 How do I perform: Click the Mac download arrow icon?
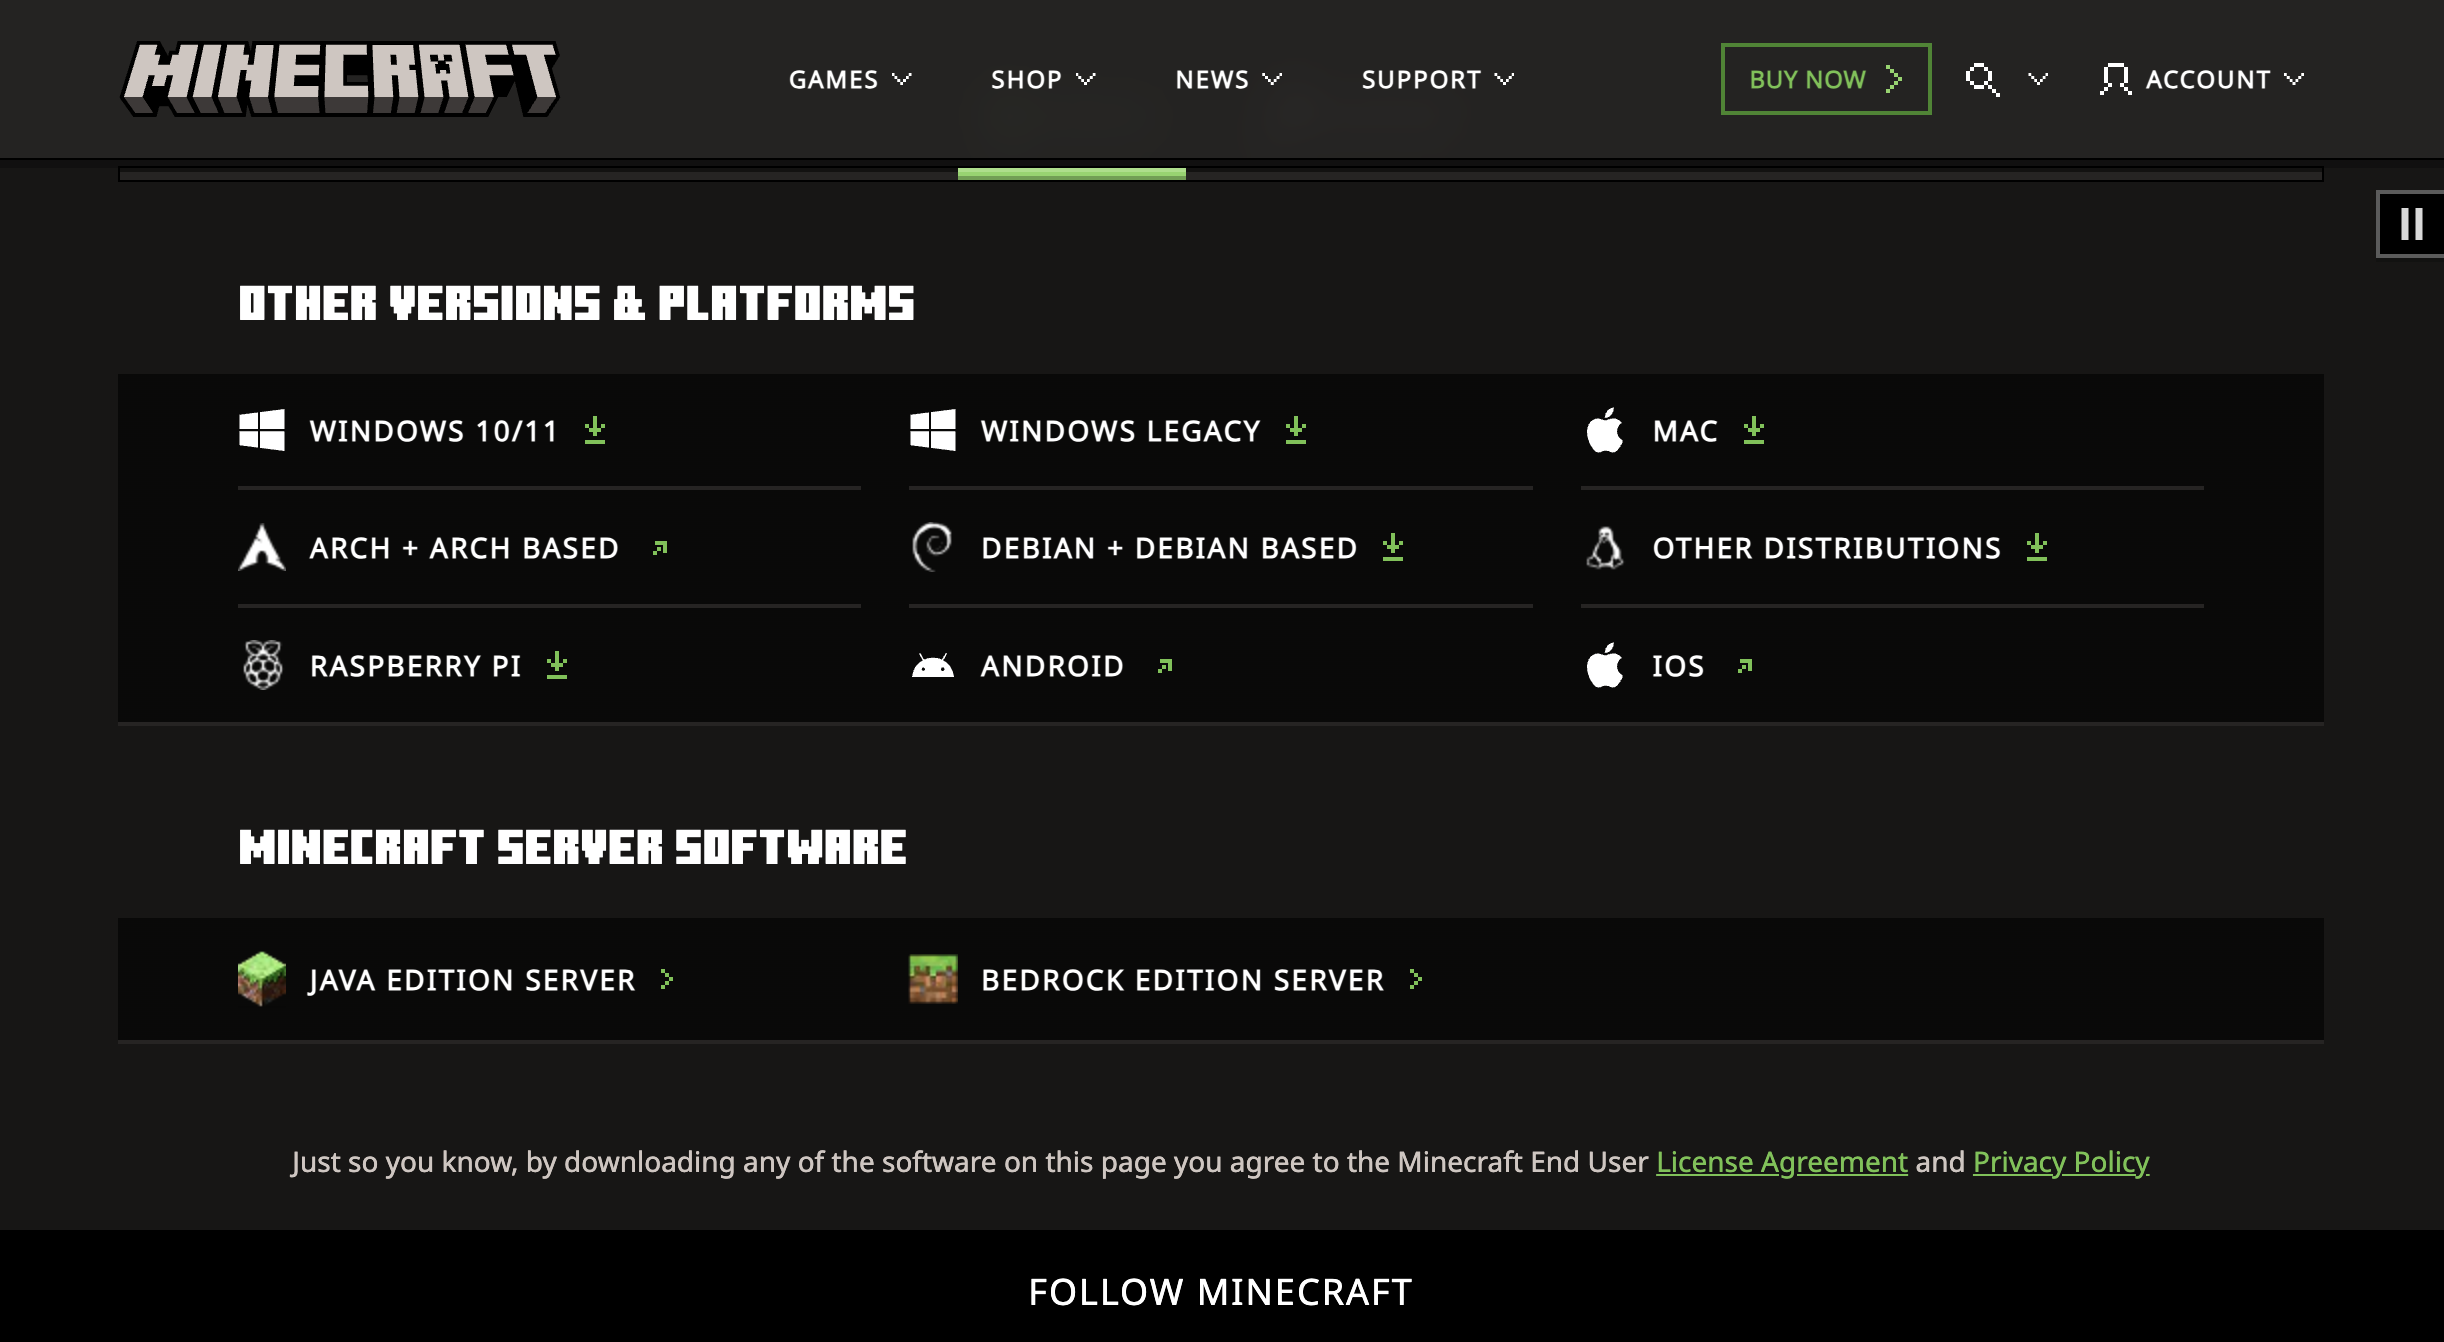1753,430
